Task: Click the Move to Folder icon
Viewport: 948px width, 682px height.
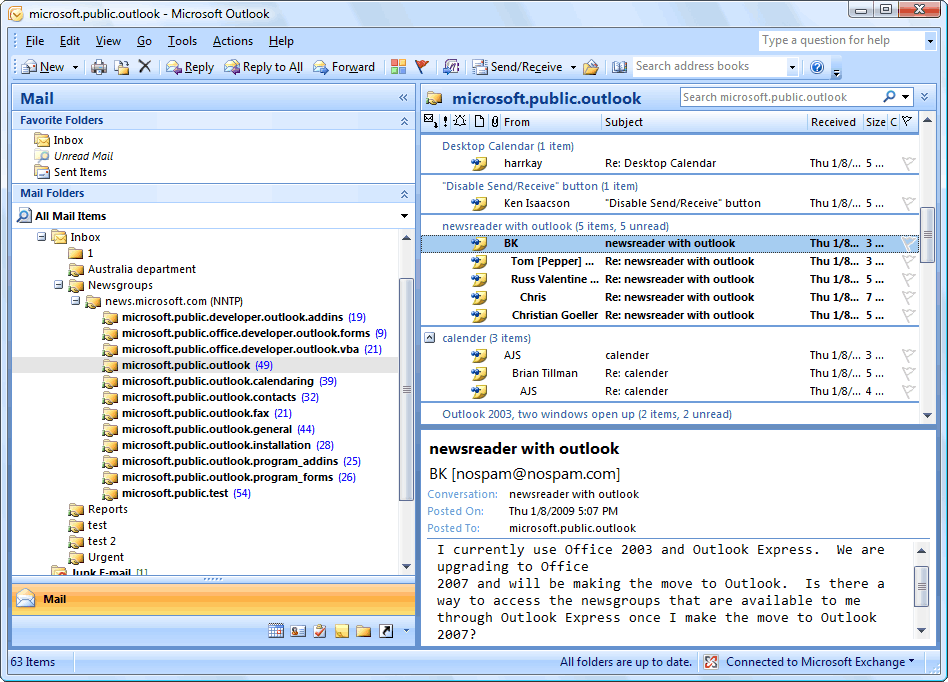Action: coord(122,67)
